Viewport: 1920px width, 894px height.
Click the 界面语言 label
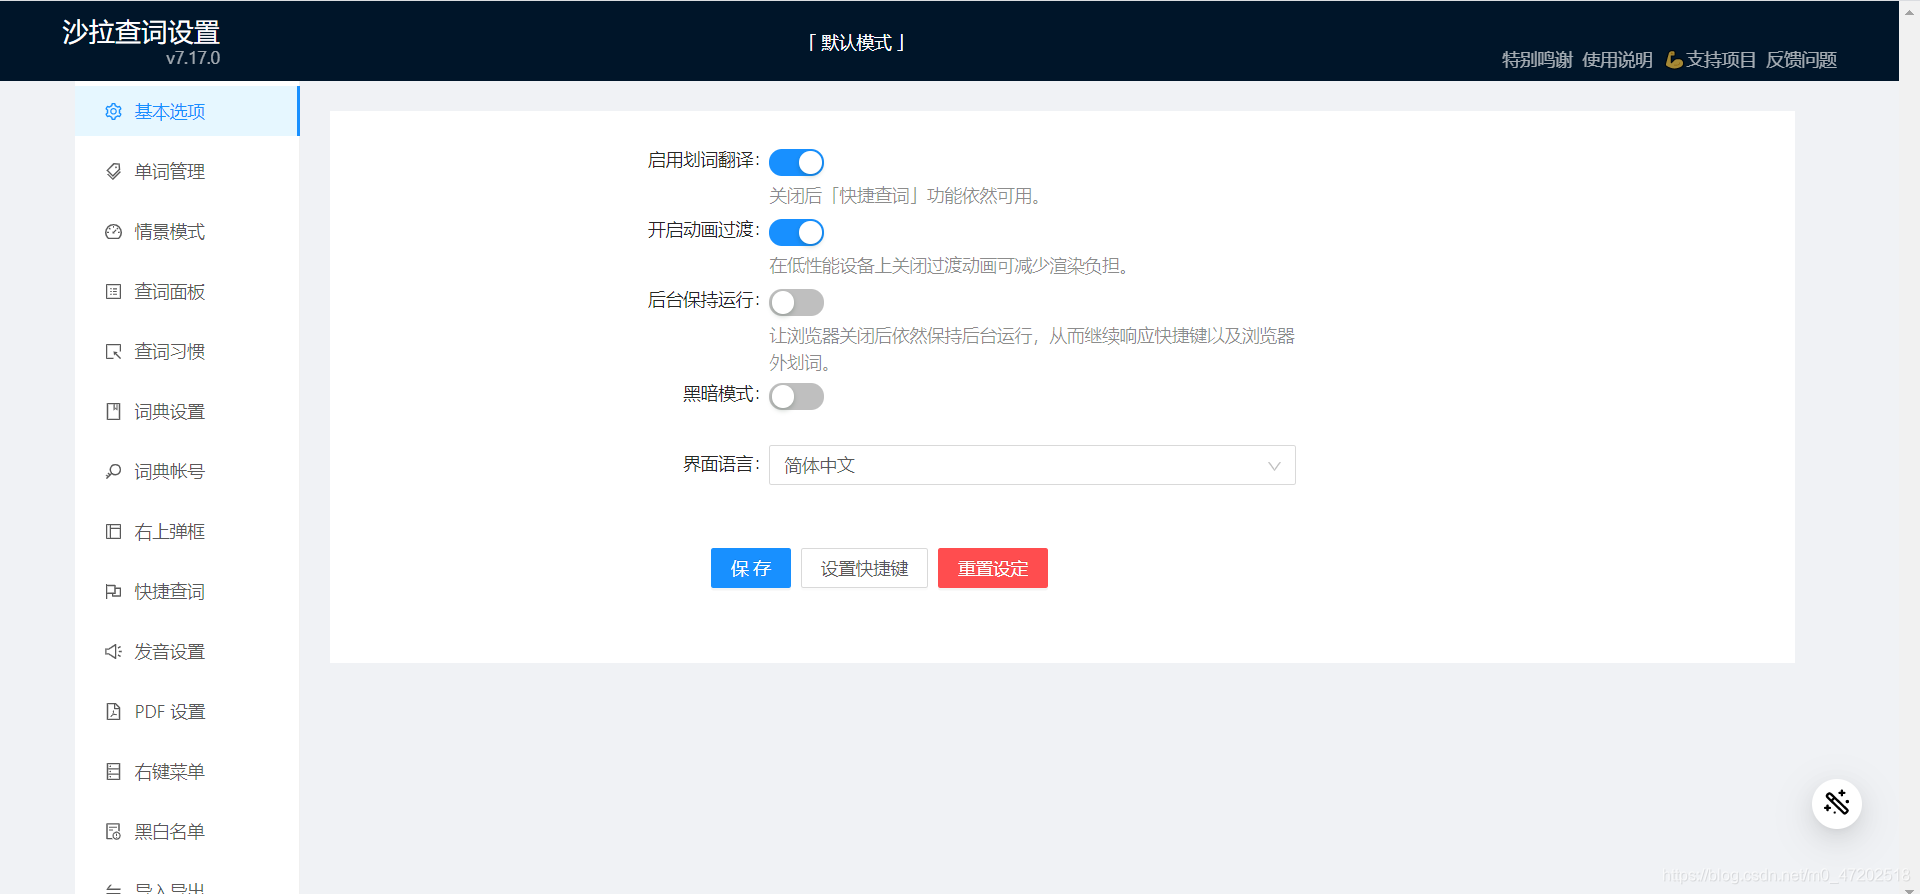coord(721,464)
